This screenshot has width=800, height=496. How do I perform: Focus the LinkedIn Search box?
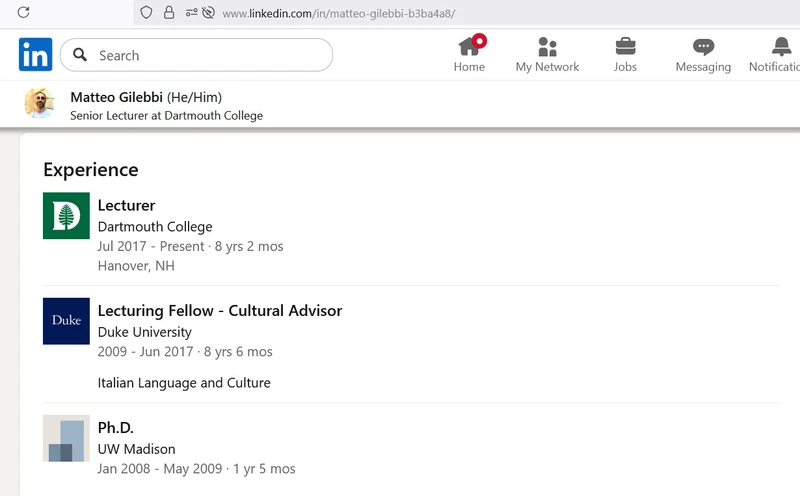coord(196,55)
